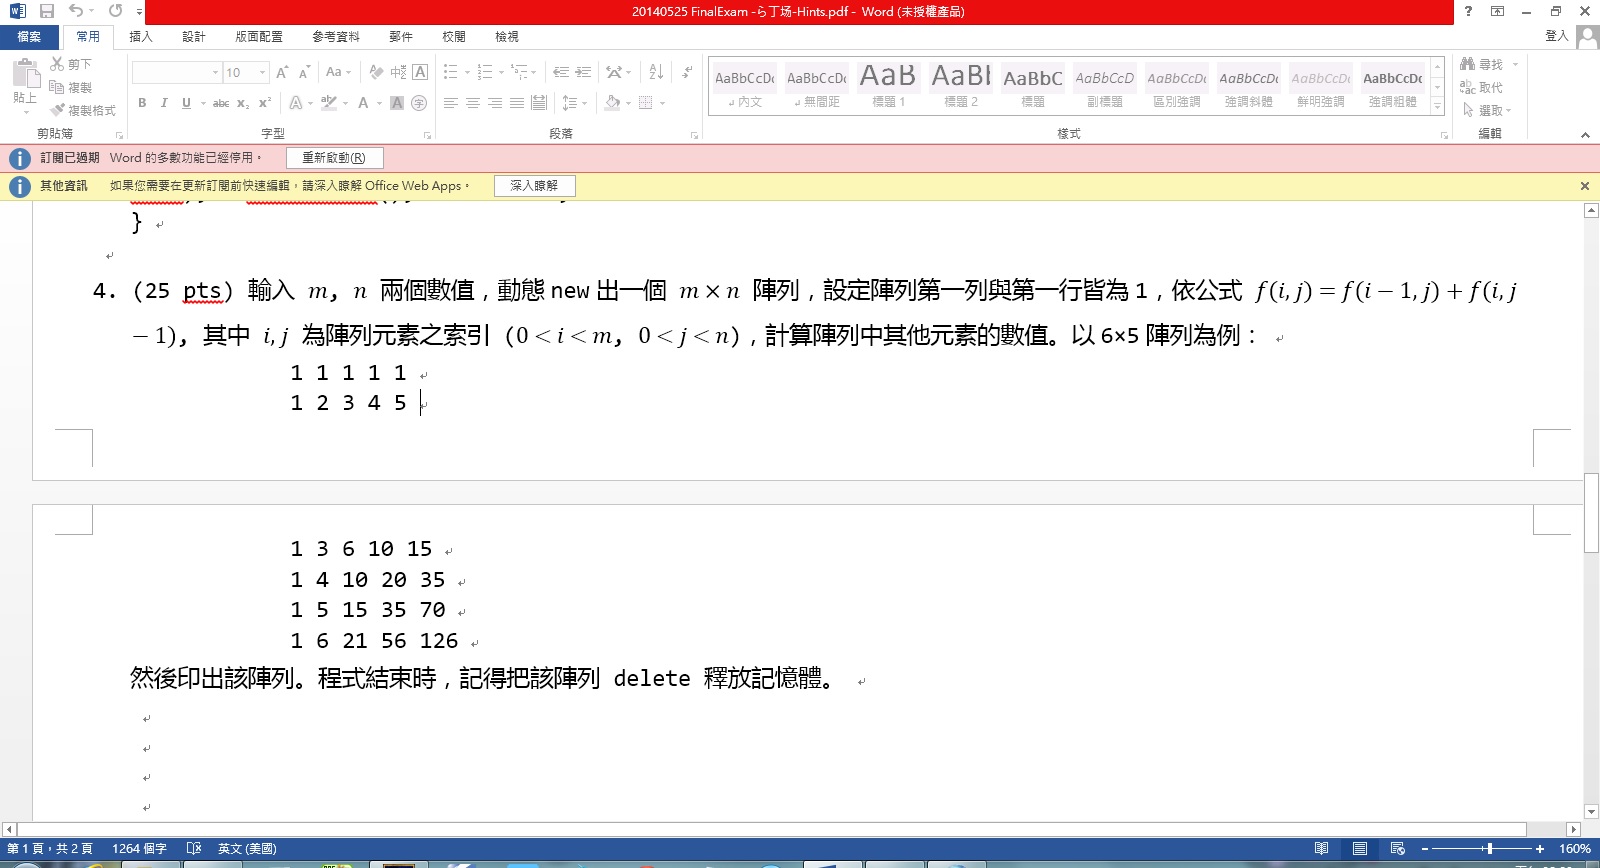
Task: Click the Increase Indent icon
Action: click(583, 72)
